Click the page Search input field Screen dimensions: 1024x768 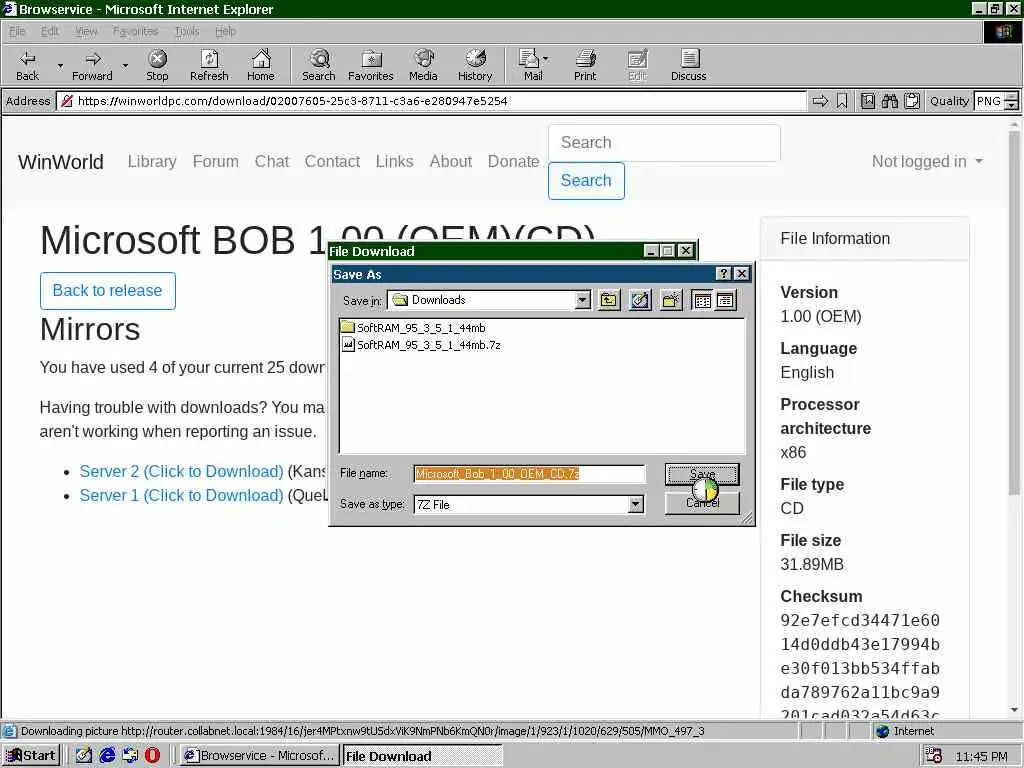click(664, 143)
